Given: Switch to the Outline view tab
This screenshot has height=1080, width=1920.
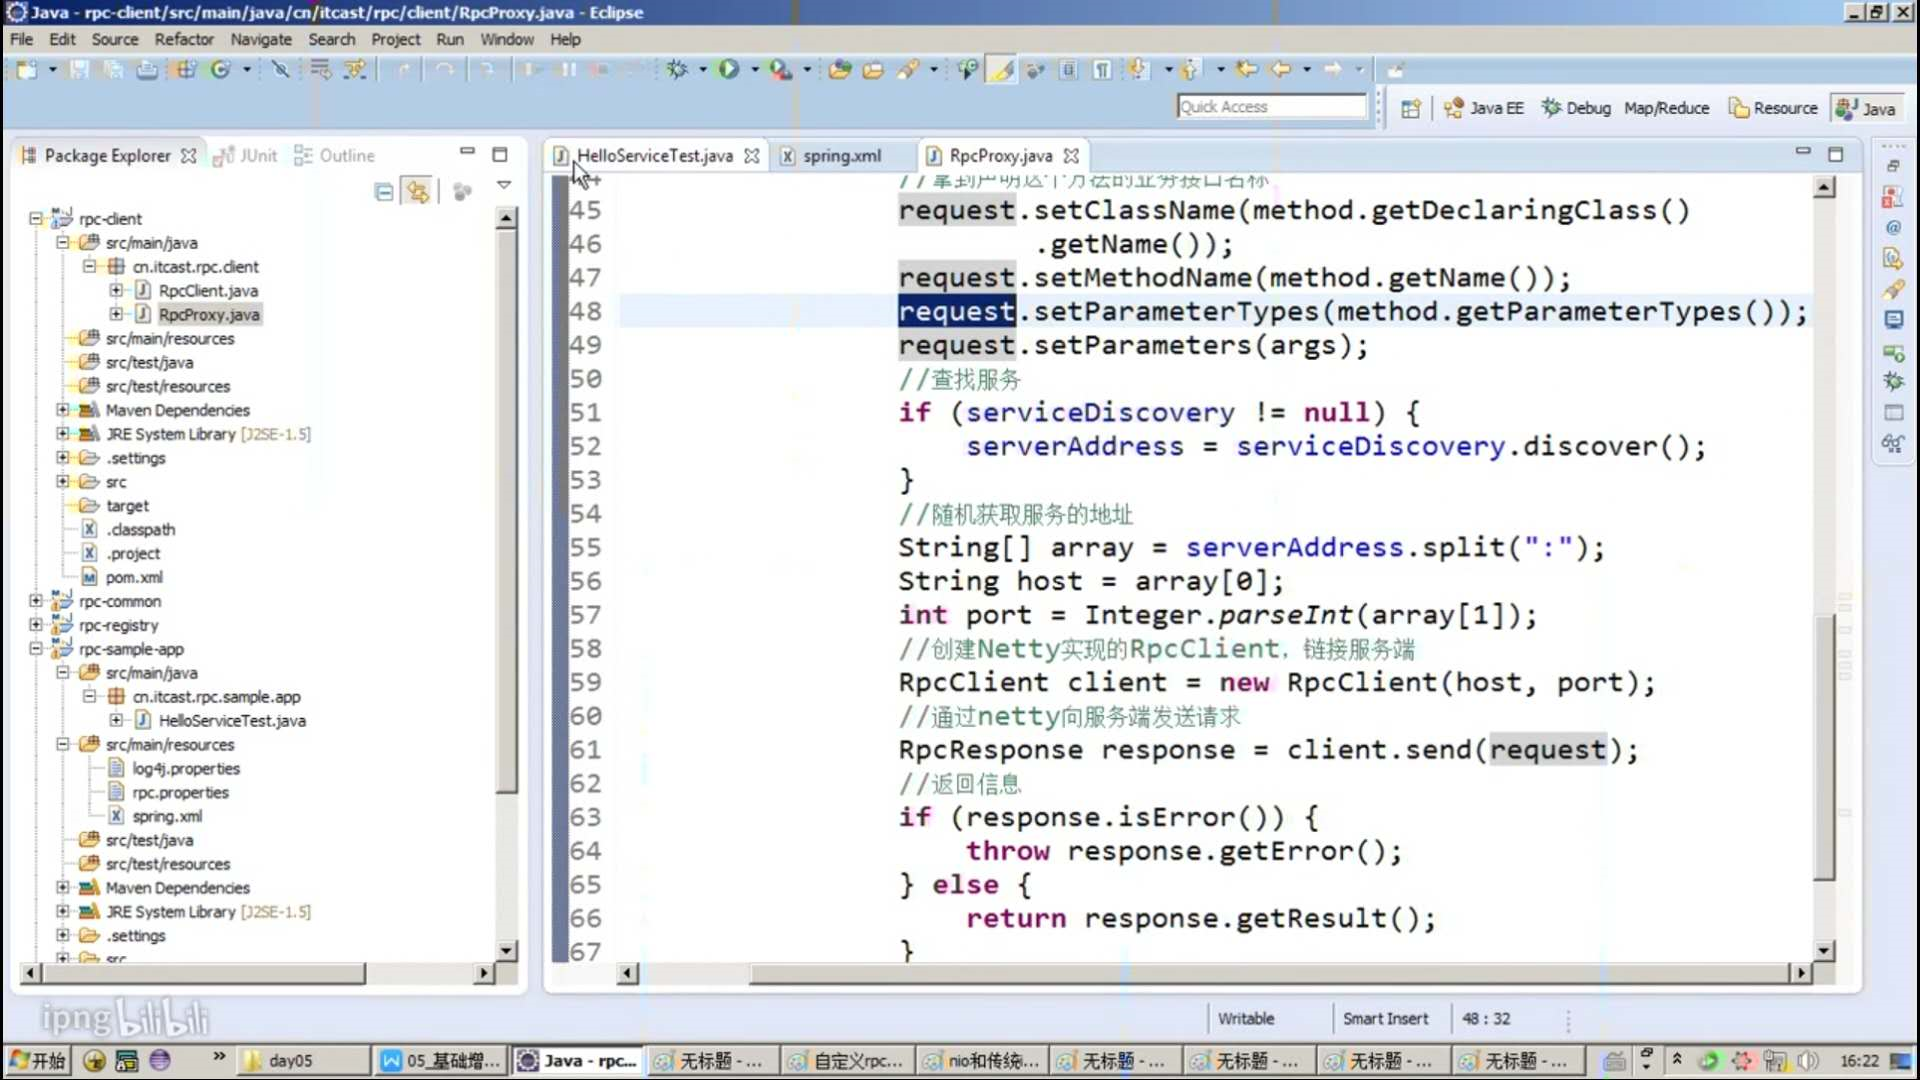Looking at the screenshot, I should pyautogui.click(x=335, y=156).
